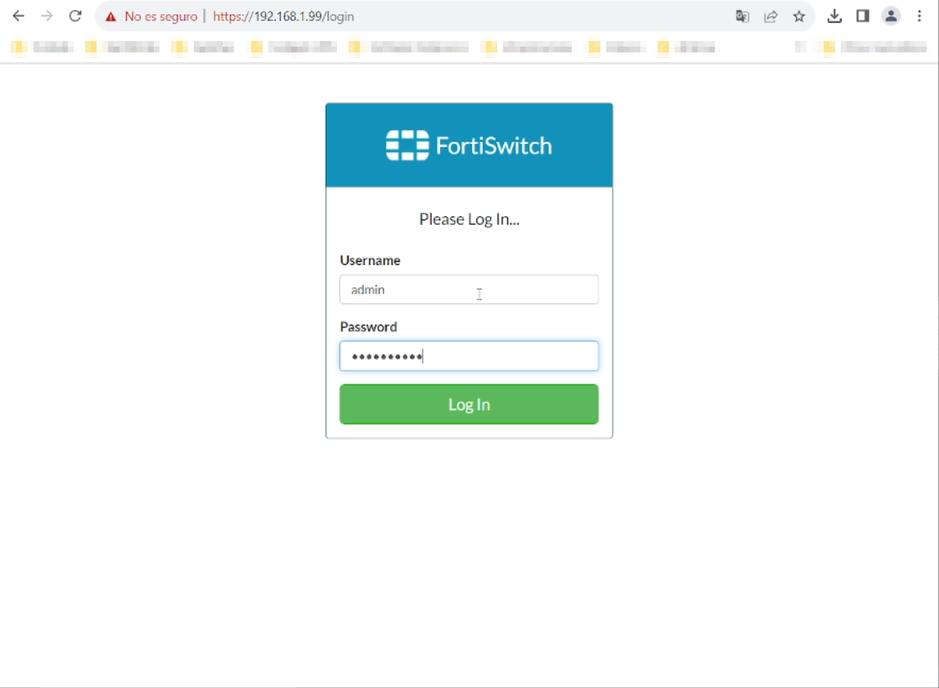Open the second bookmarks bar folder
The width and height of the screenshot is (939, 688).
coord(122,47)
